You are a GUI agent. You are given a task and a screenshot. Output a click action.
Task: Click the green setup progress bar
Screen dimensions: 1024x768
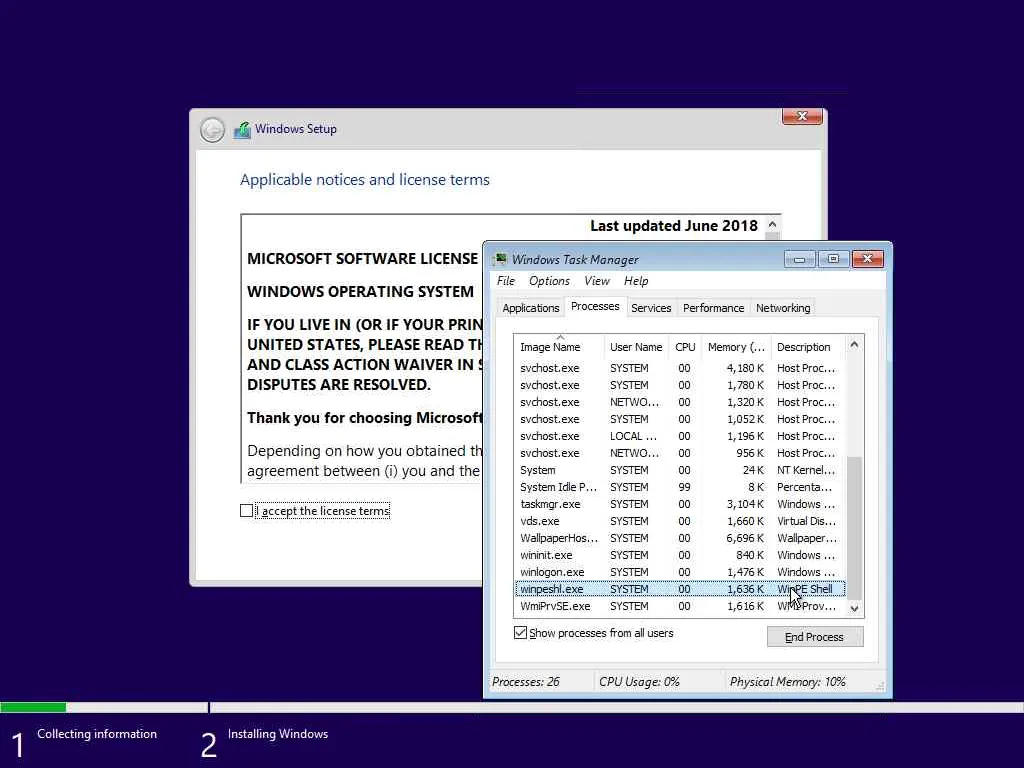tap(33, 707)
